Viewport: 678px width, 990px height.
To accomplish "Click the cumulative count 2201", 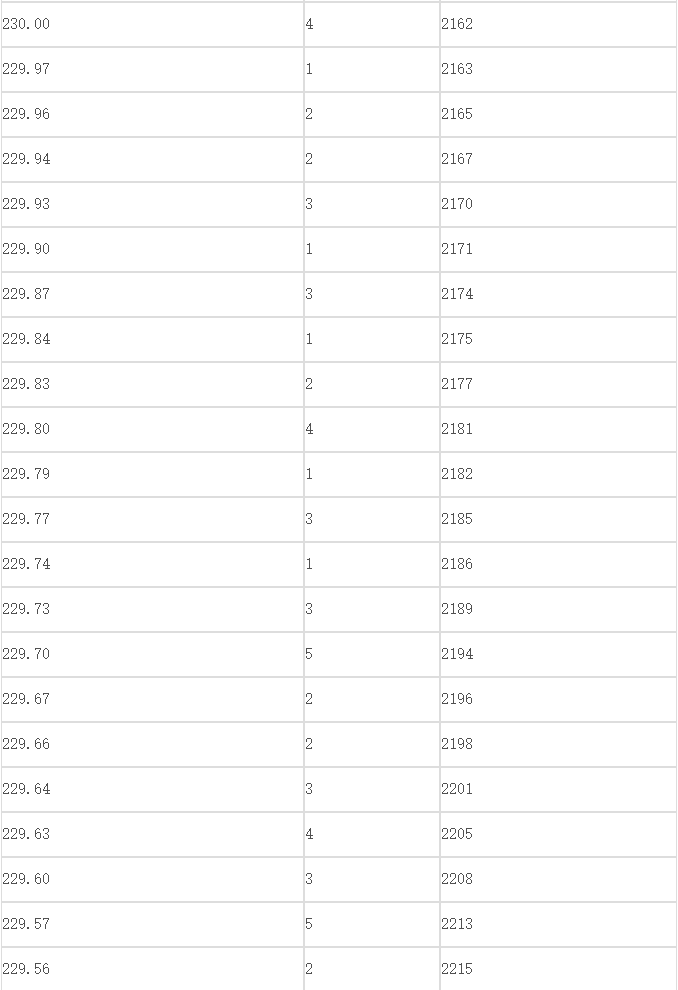I will (558, 789).
